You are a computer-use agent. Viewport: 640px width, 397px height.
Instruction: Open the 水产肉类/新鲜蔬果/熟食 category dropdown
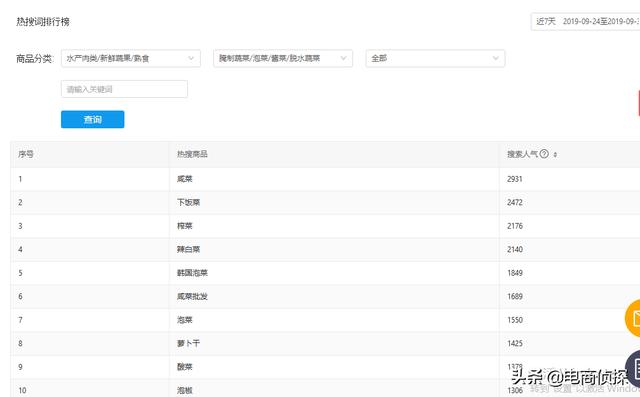[131, 58]
